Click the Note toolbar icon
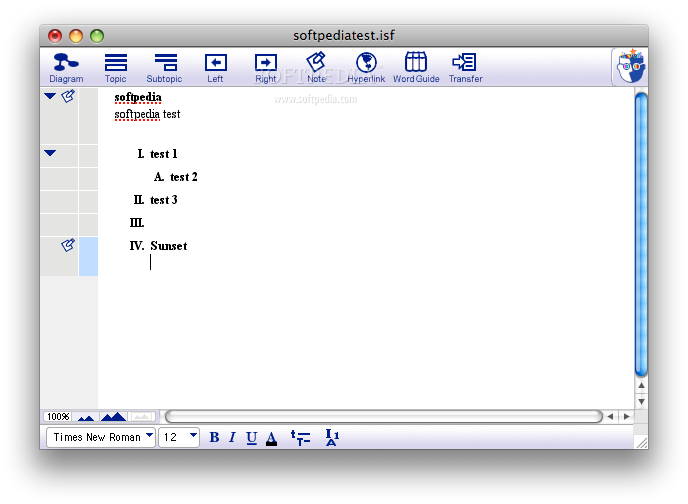Image resolution: width=688 pixels, height=504 pixels. click(x=316, y=68)
